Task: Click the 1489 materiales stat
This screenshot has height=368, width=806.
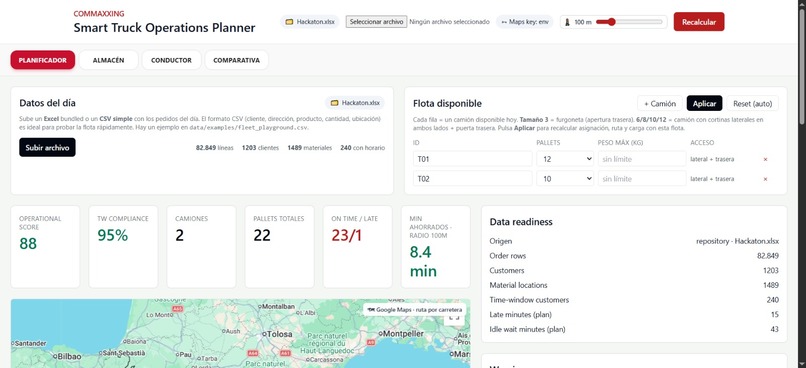Action: click(309, 148)
